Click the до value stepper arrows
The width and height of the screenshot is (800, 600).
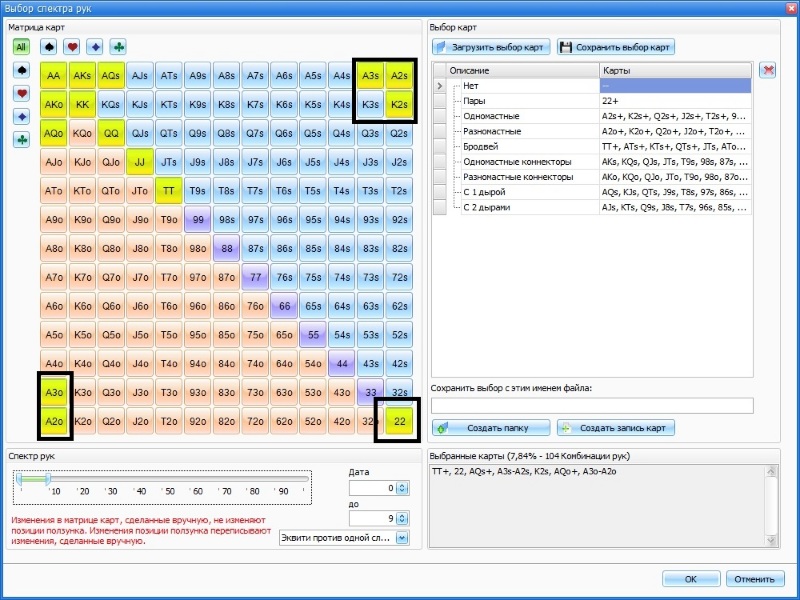tap(402, 519)
